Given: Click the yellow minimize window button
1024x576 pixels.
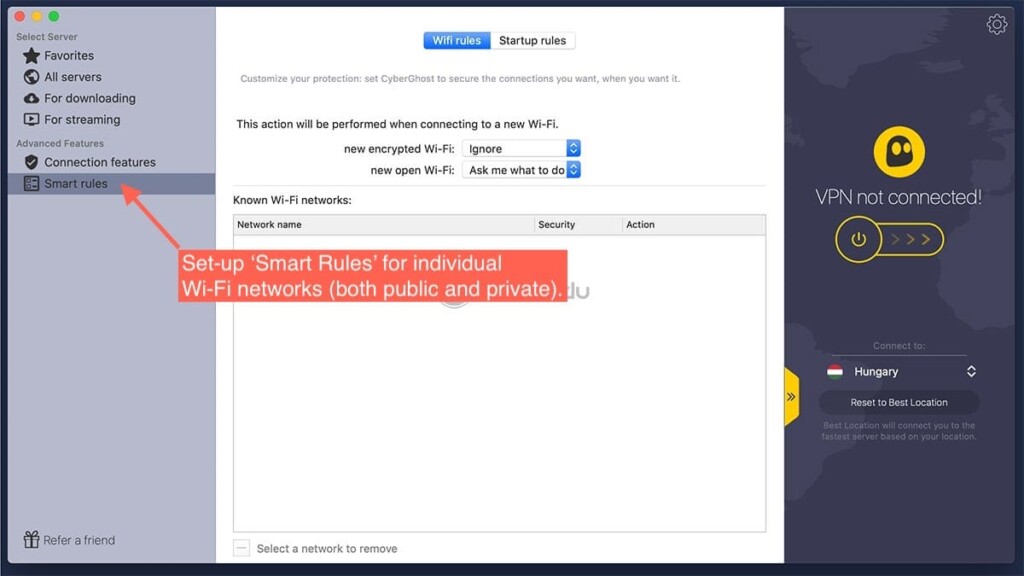Looking at the screenshot, I should coord(37,16).
